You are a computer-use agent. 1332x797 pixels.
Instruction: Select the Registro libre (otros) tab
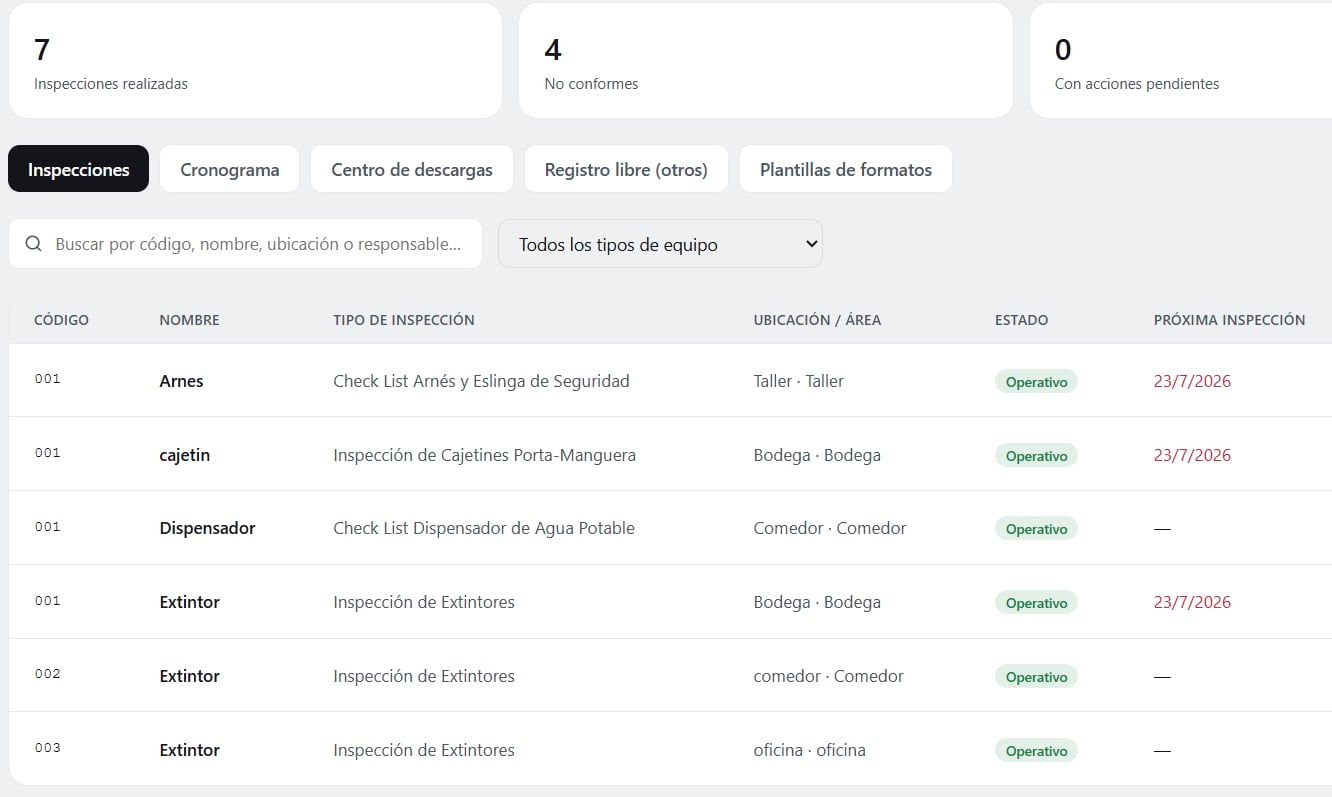626,169
